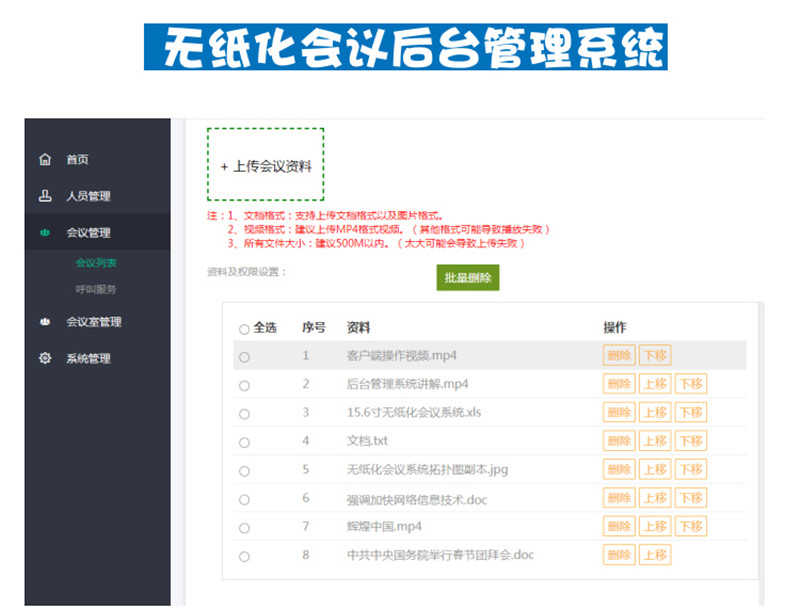Move 中共中央国务院举行春节团拜会.doc up
This screenshot has width=800, height=609.
pyautogui.click(x=655, y=555)
